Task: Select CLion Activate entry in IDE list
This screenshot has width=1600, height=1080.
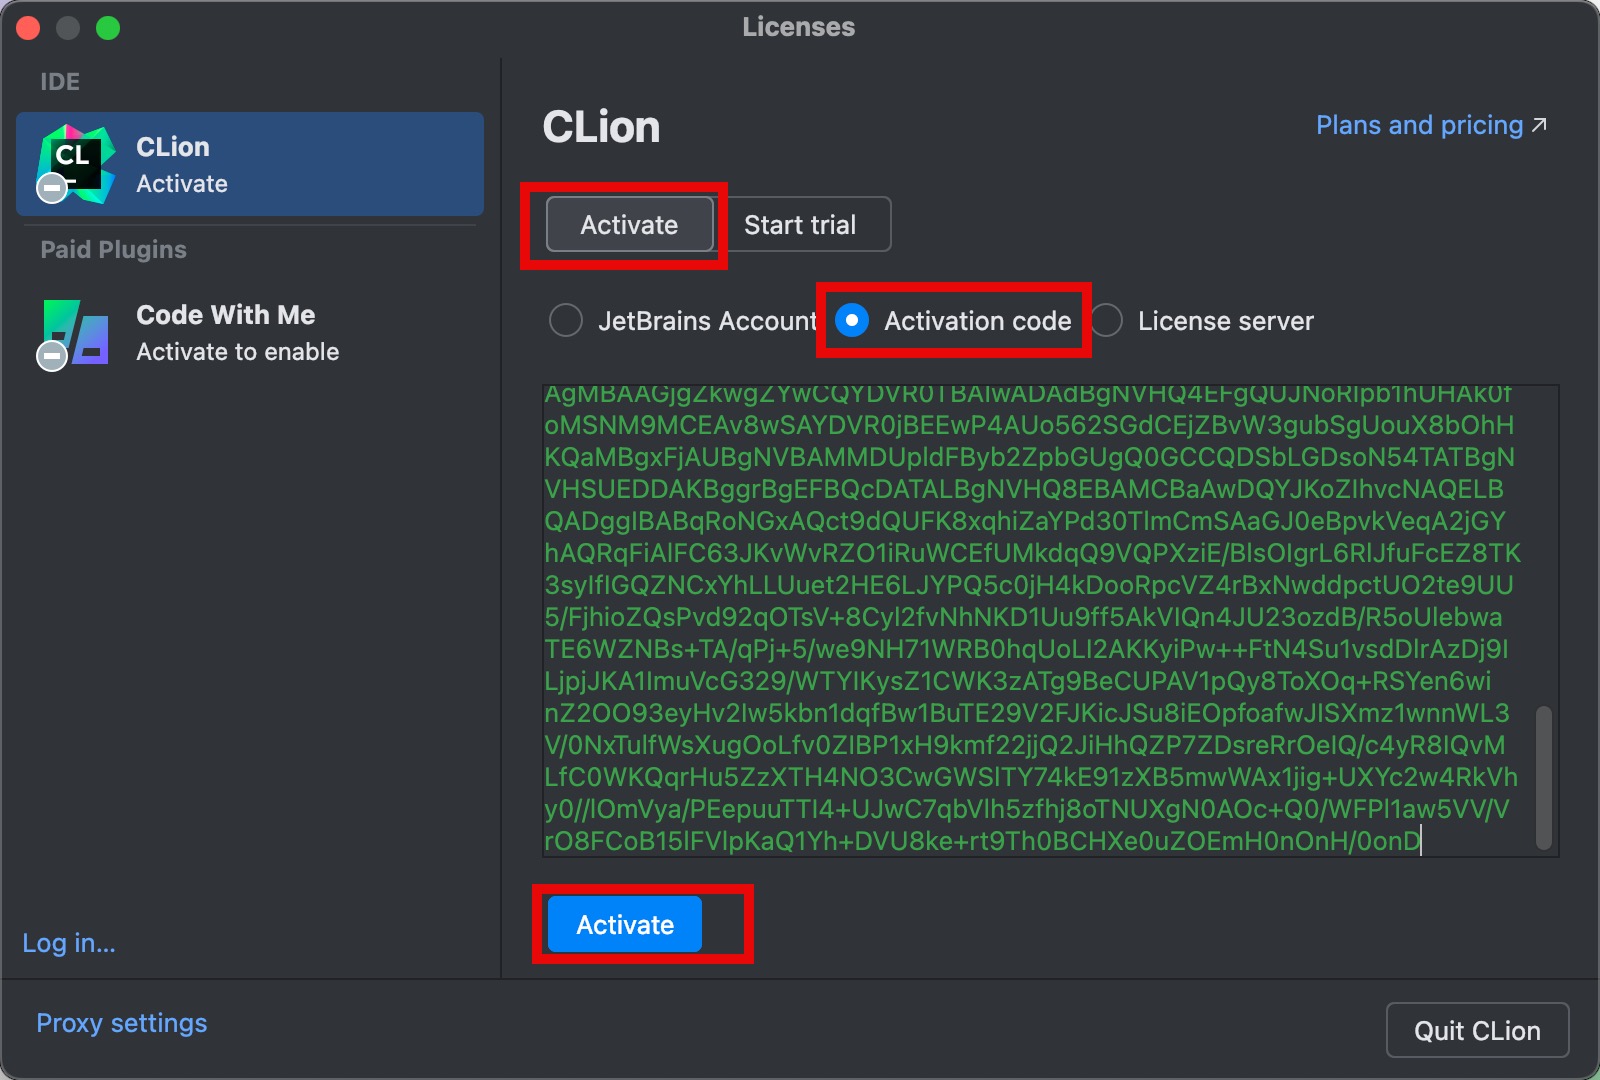Action: (x=250, y=164)
